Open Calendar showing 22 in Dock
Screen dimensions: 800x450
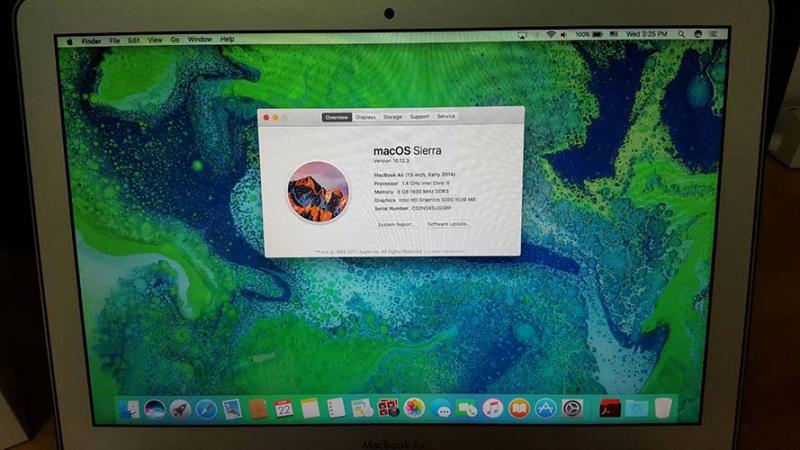tap(284, 409)
